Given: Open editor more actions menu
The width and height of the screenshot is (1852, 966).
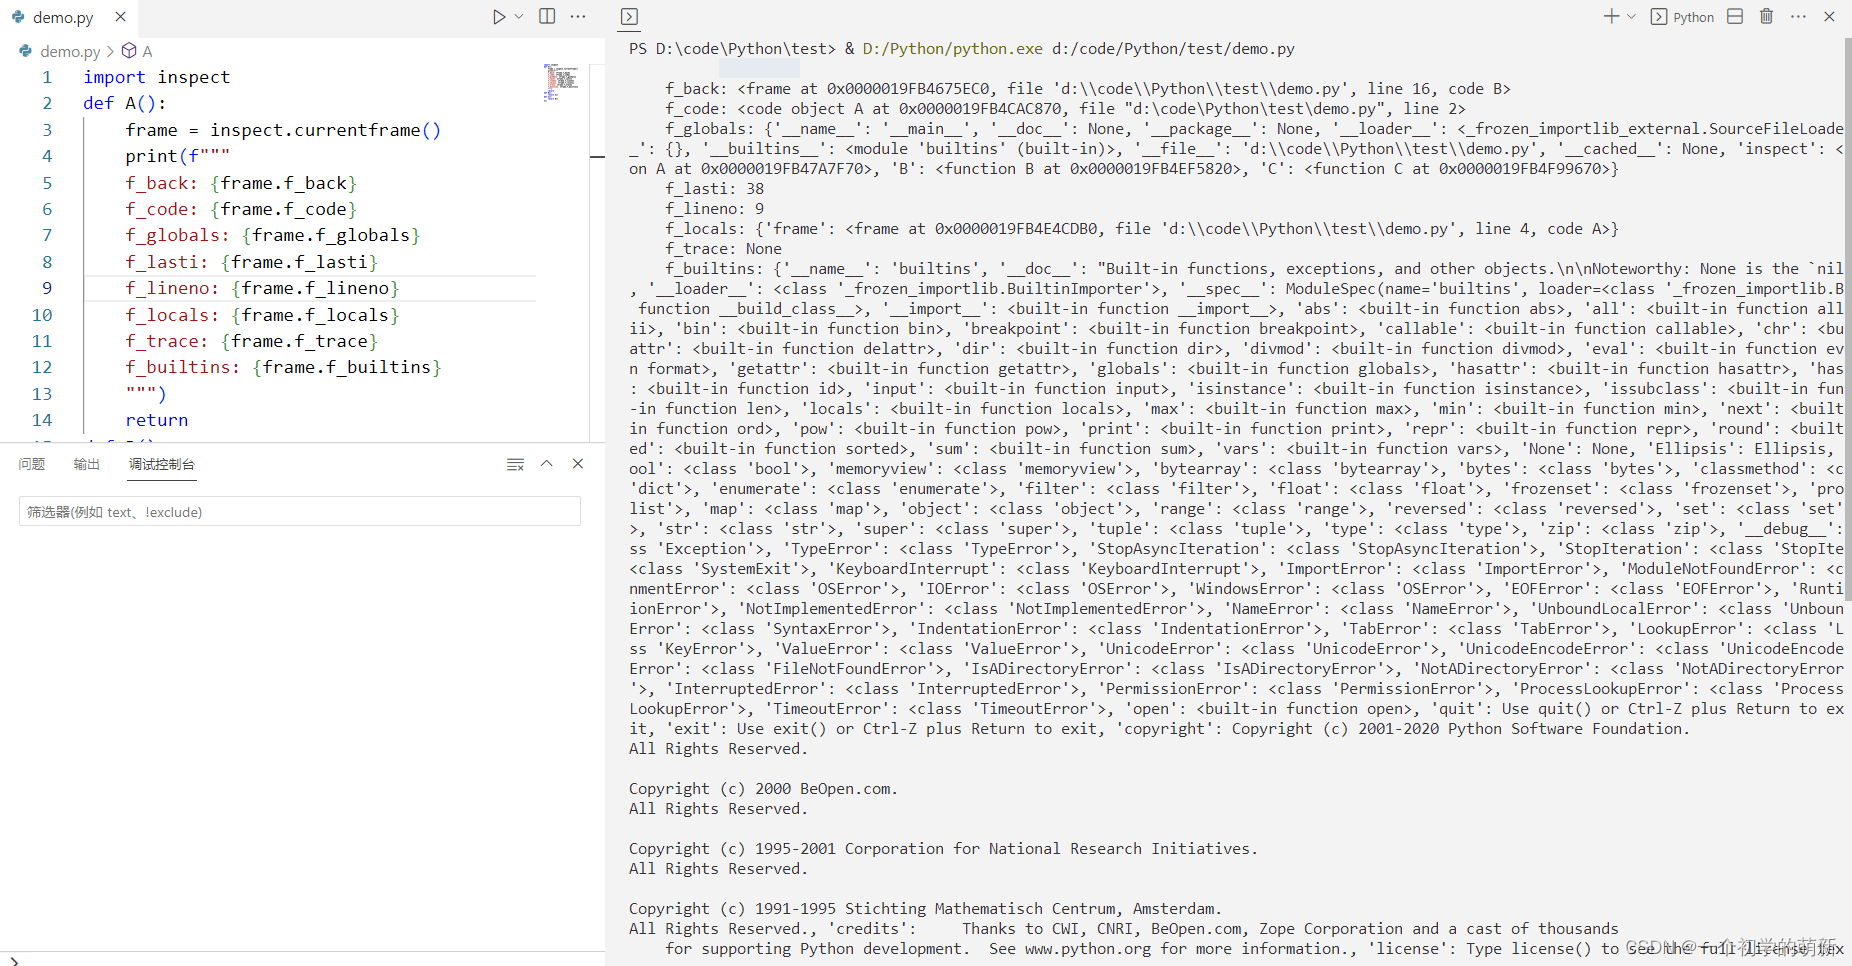Looking at the screenshot, I should [578, 17].
